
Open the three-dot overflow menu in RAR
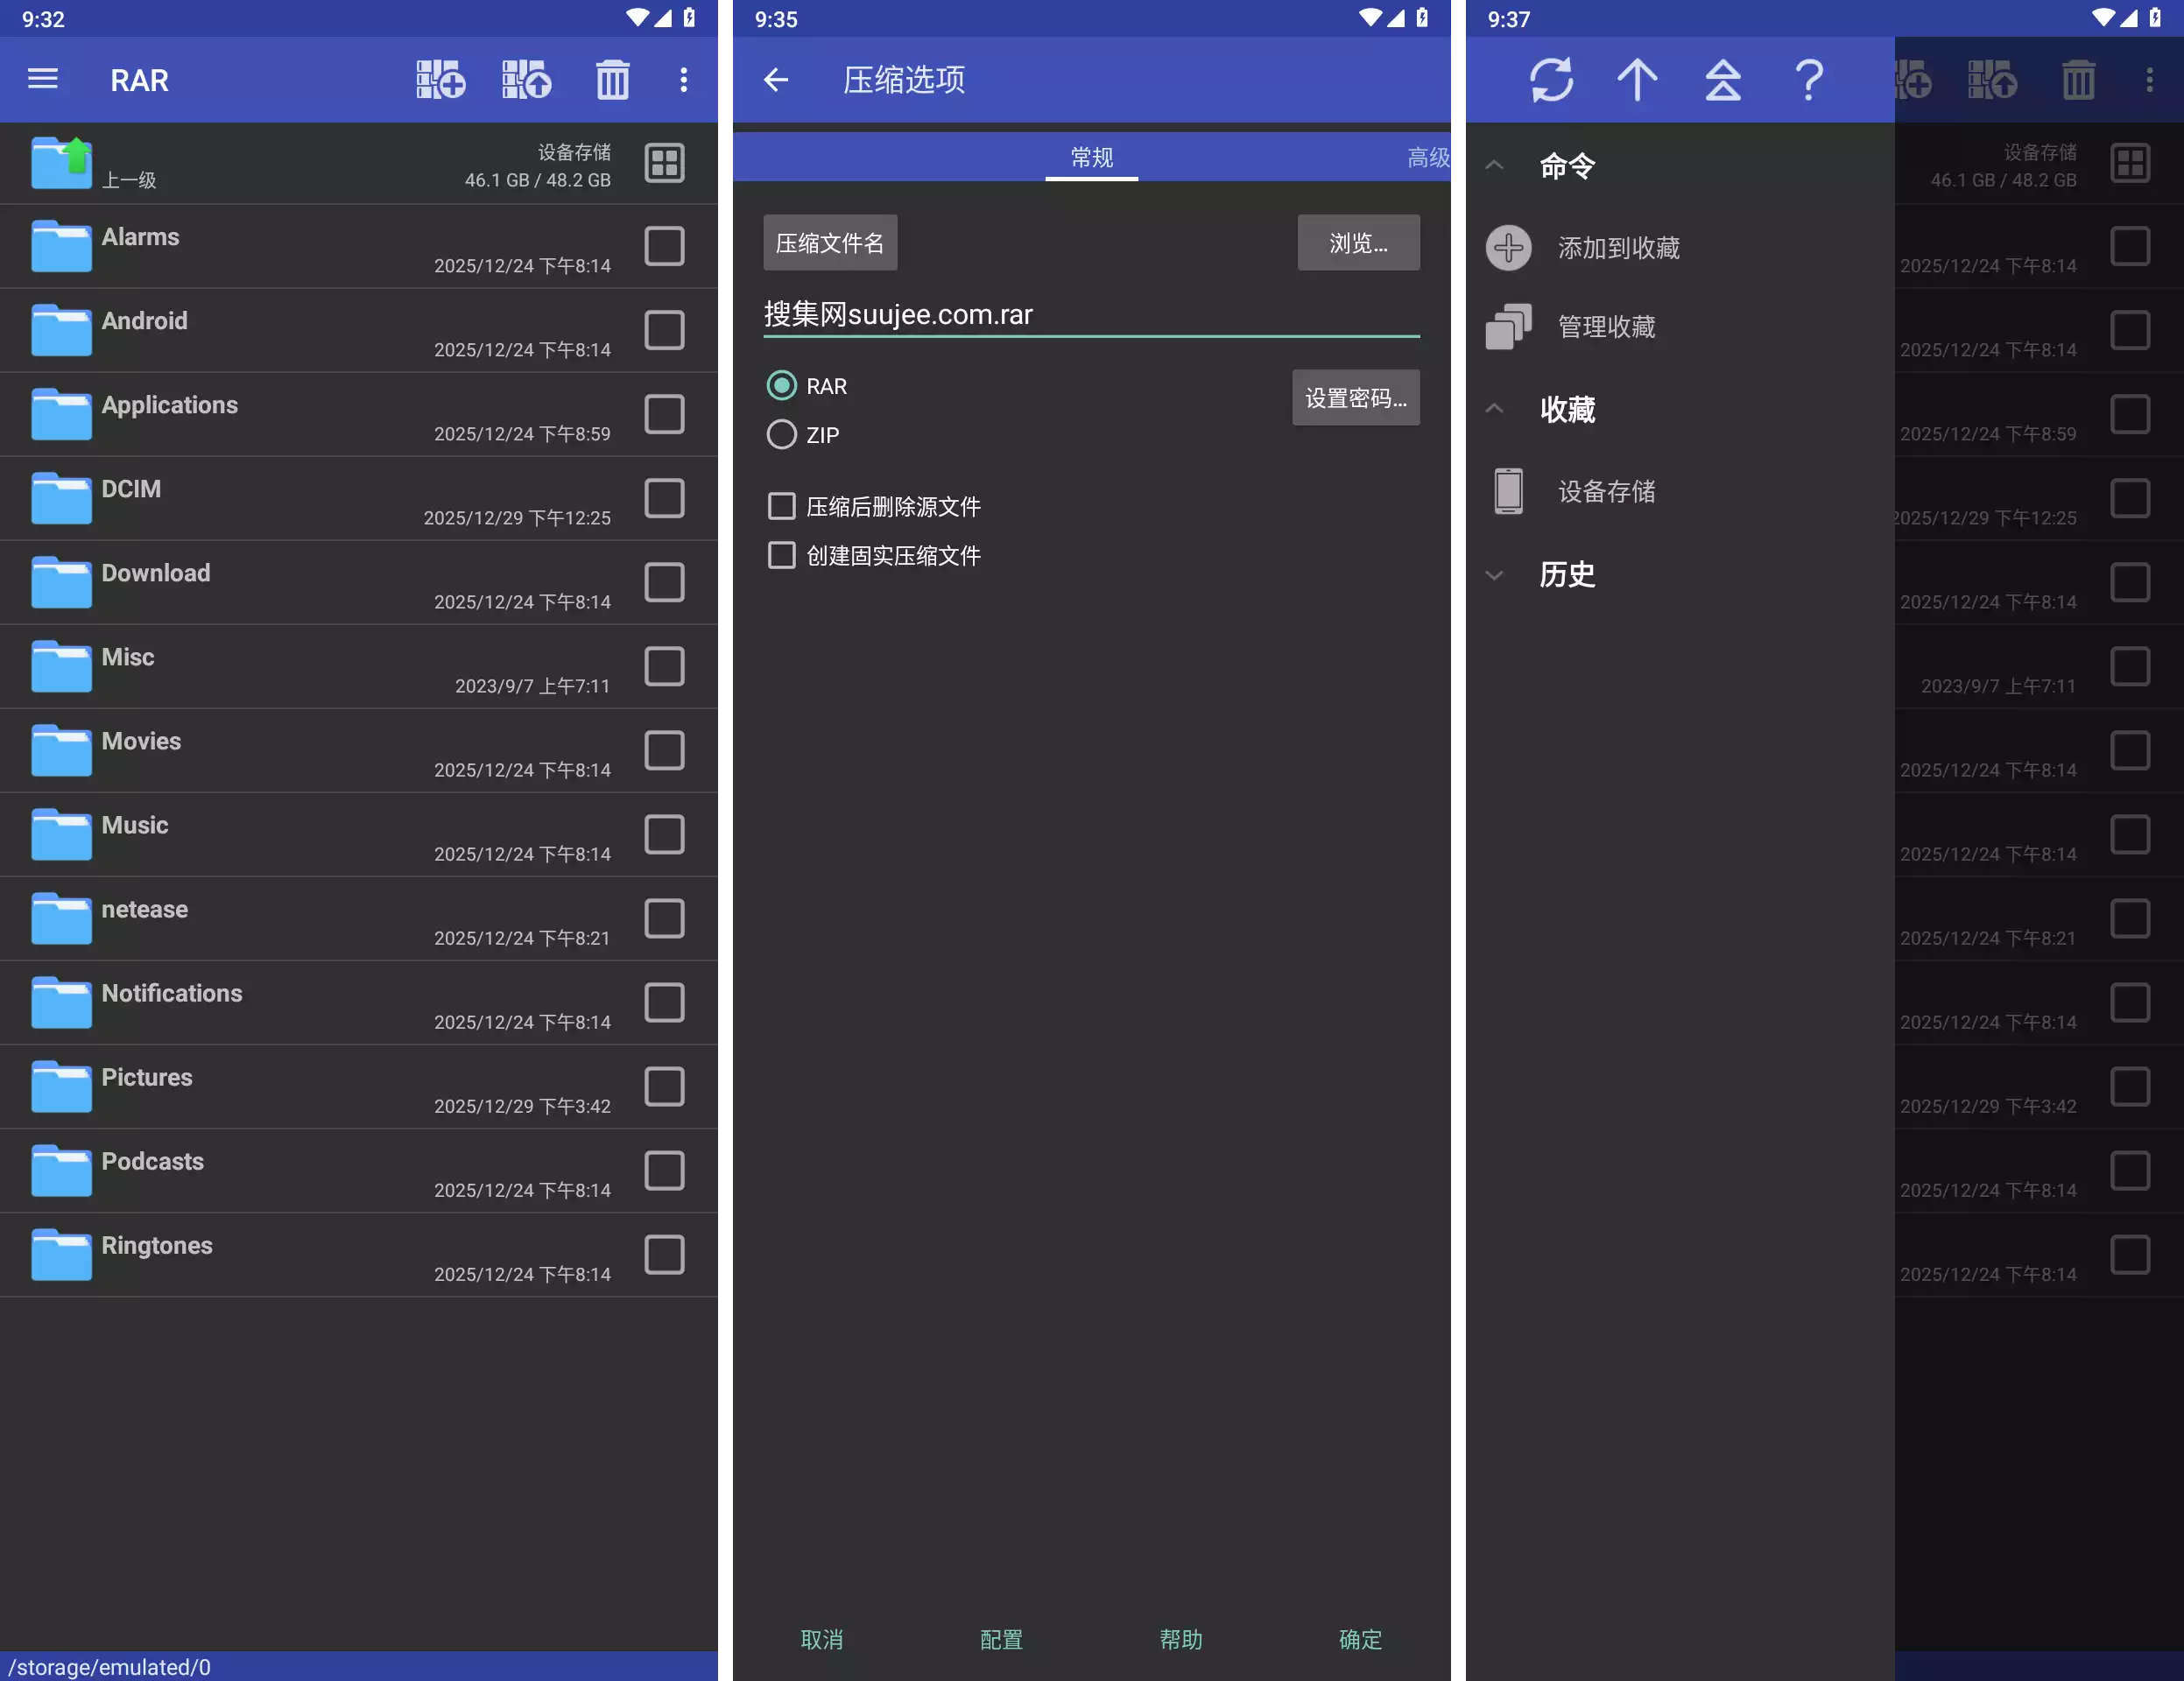(684, 79)
